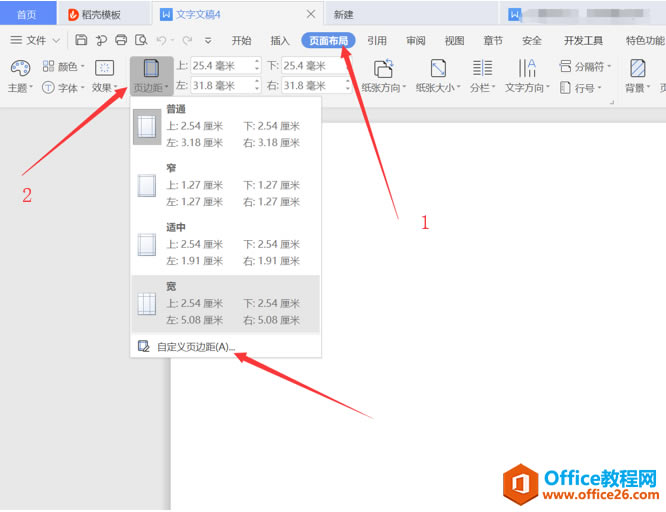Choose the 适中 moderate margin preset
The height and width of the screenshot is (512, 666).
point(226,244)
